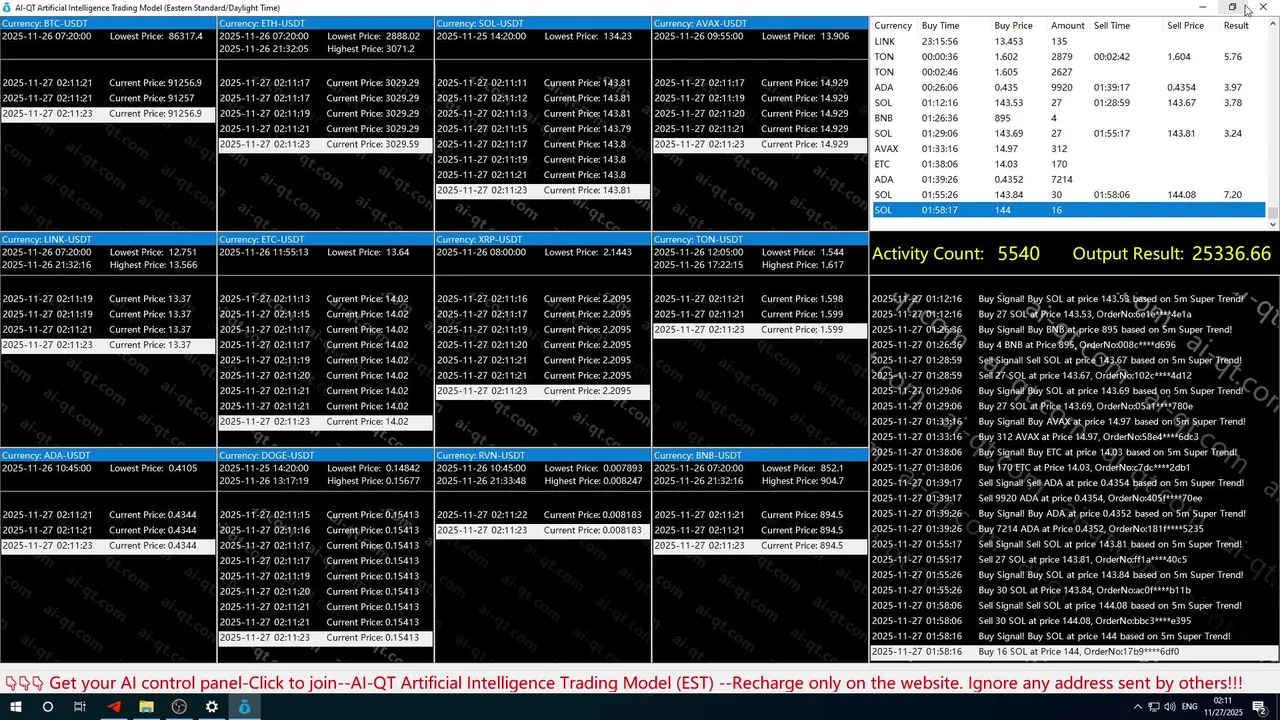Select the ETC 01:38:06 trade row

pos(1069,164)
